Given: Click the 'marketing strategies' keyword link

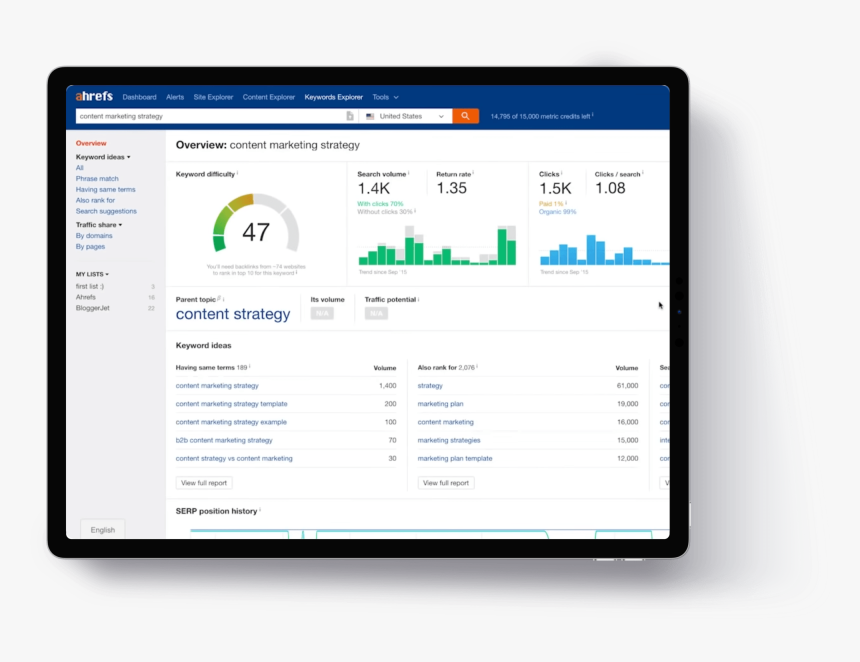Looking at the screenshot, I should (449, 440).
